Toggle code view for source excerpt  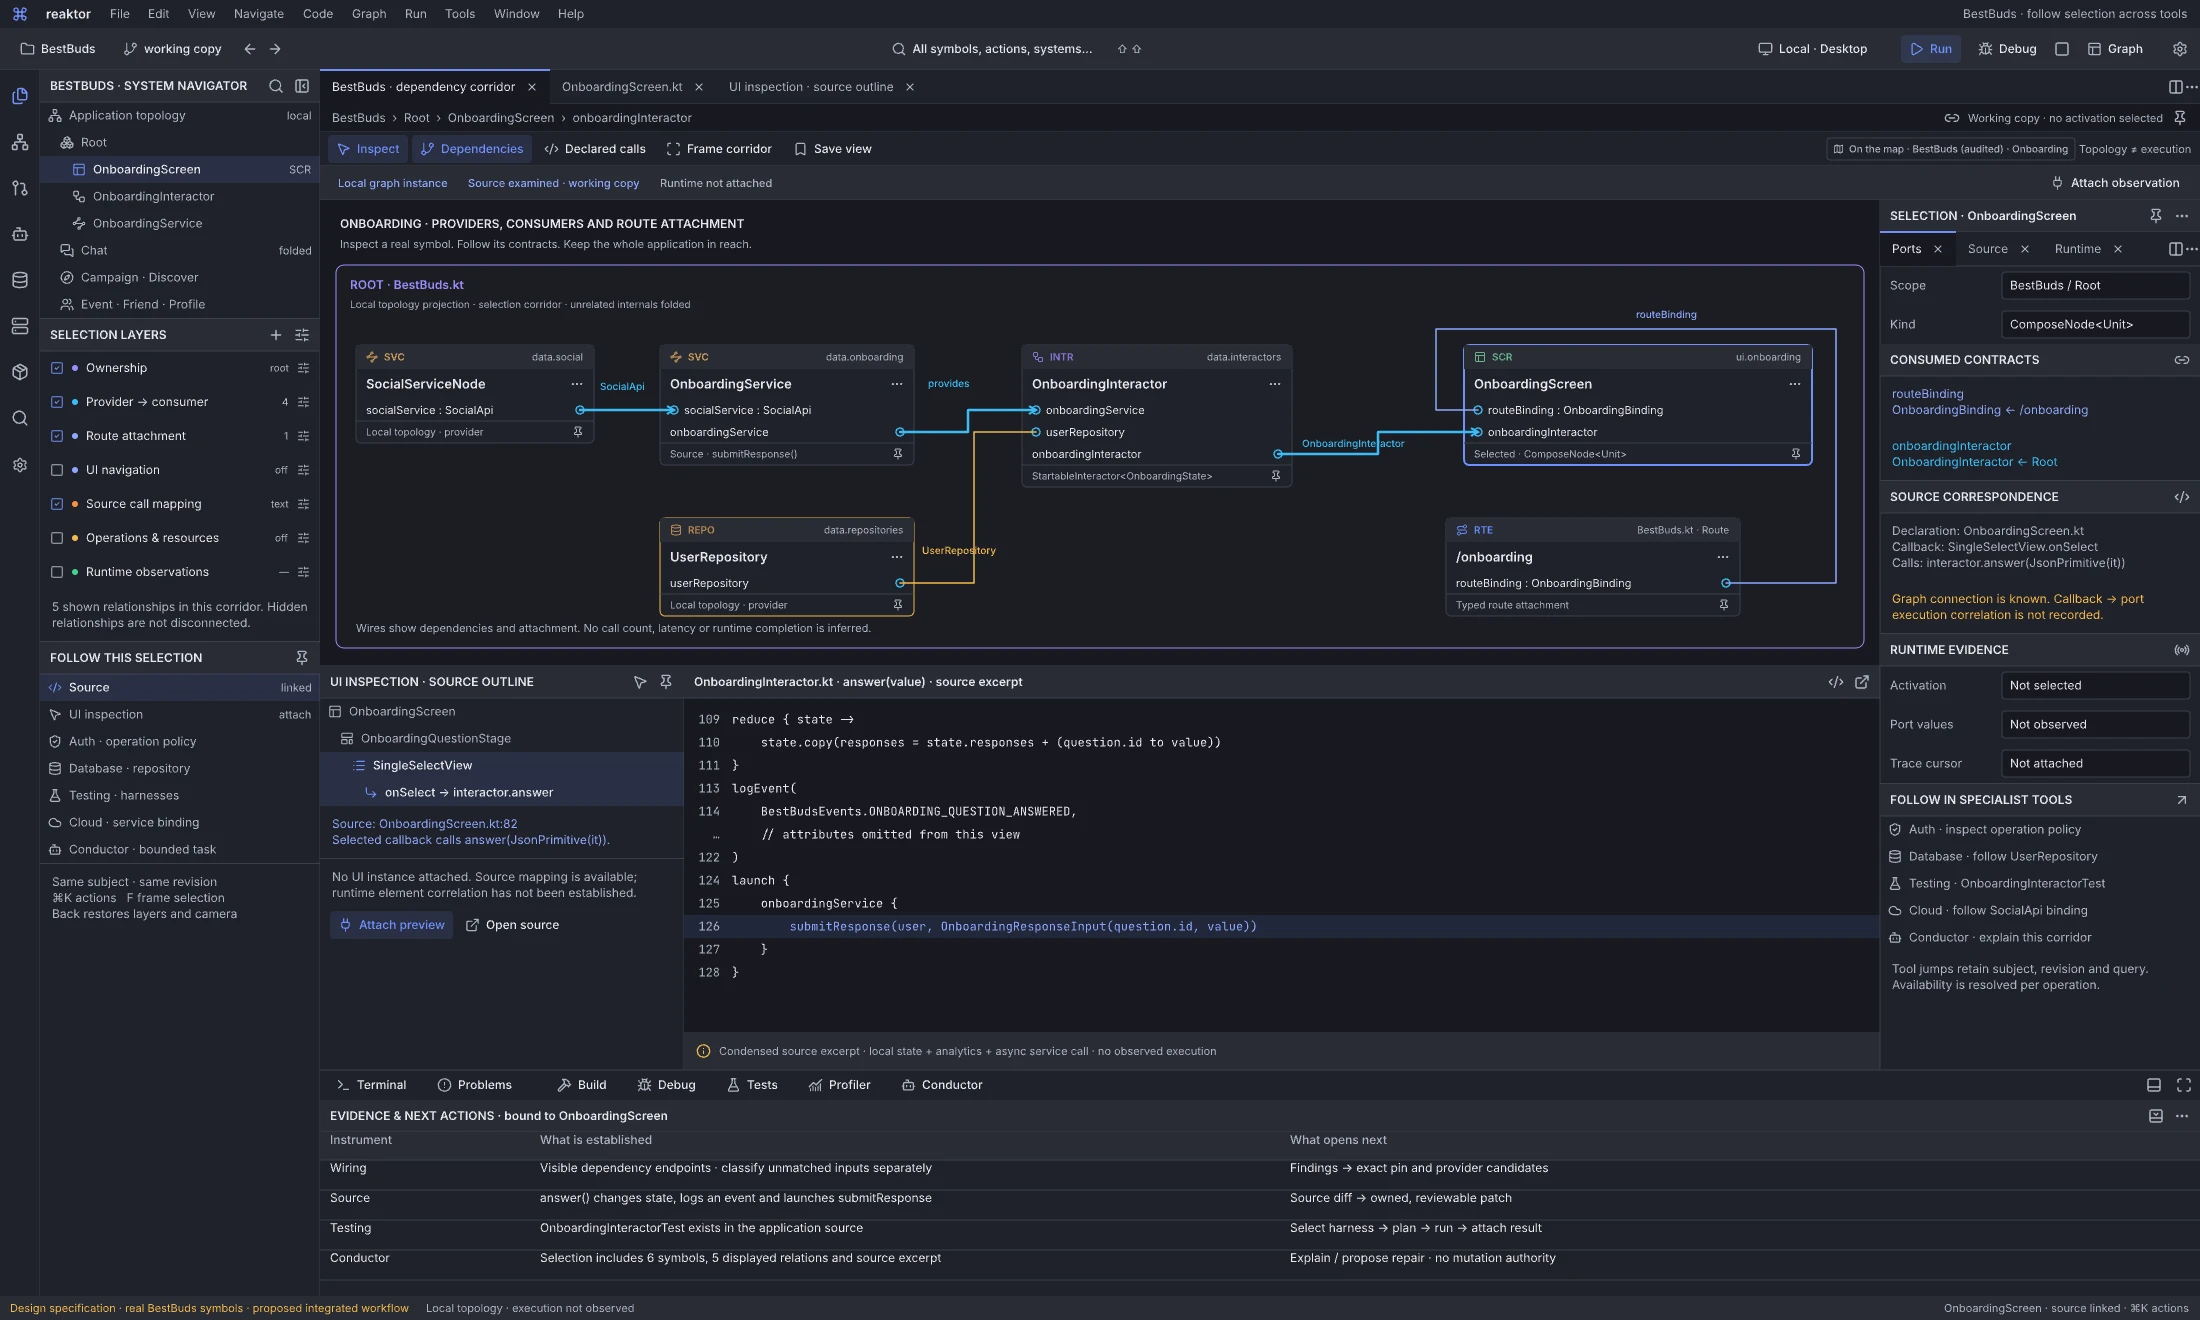pos(1836,682)
